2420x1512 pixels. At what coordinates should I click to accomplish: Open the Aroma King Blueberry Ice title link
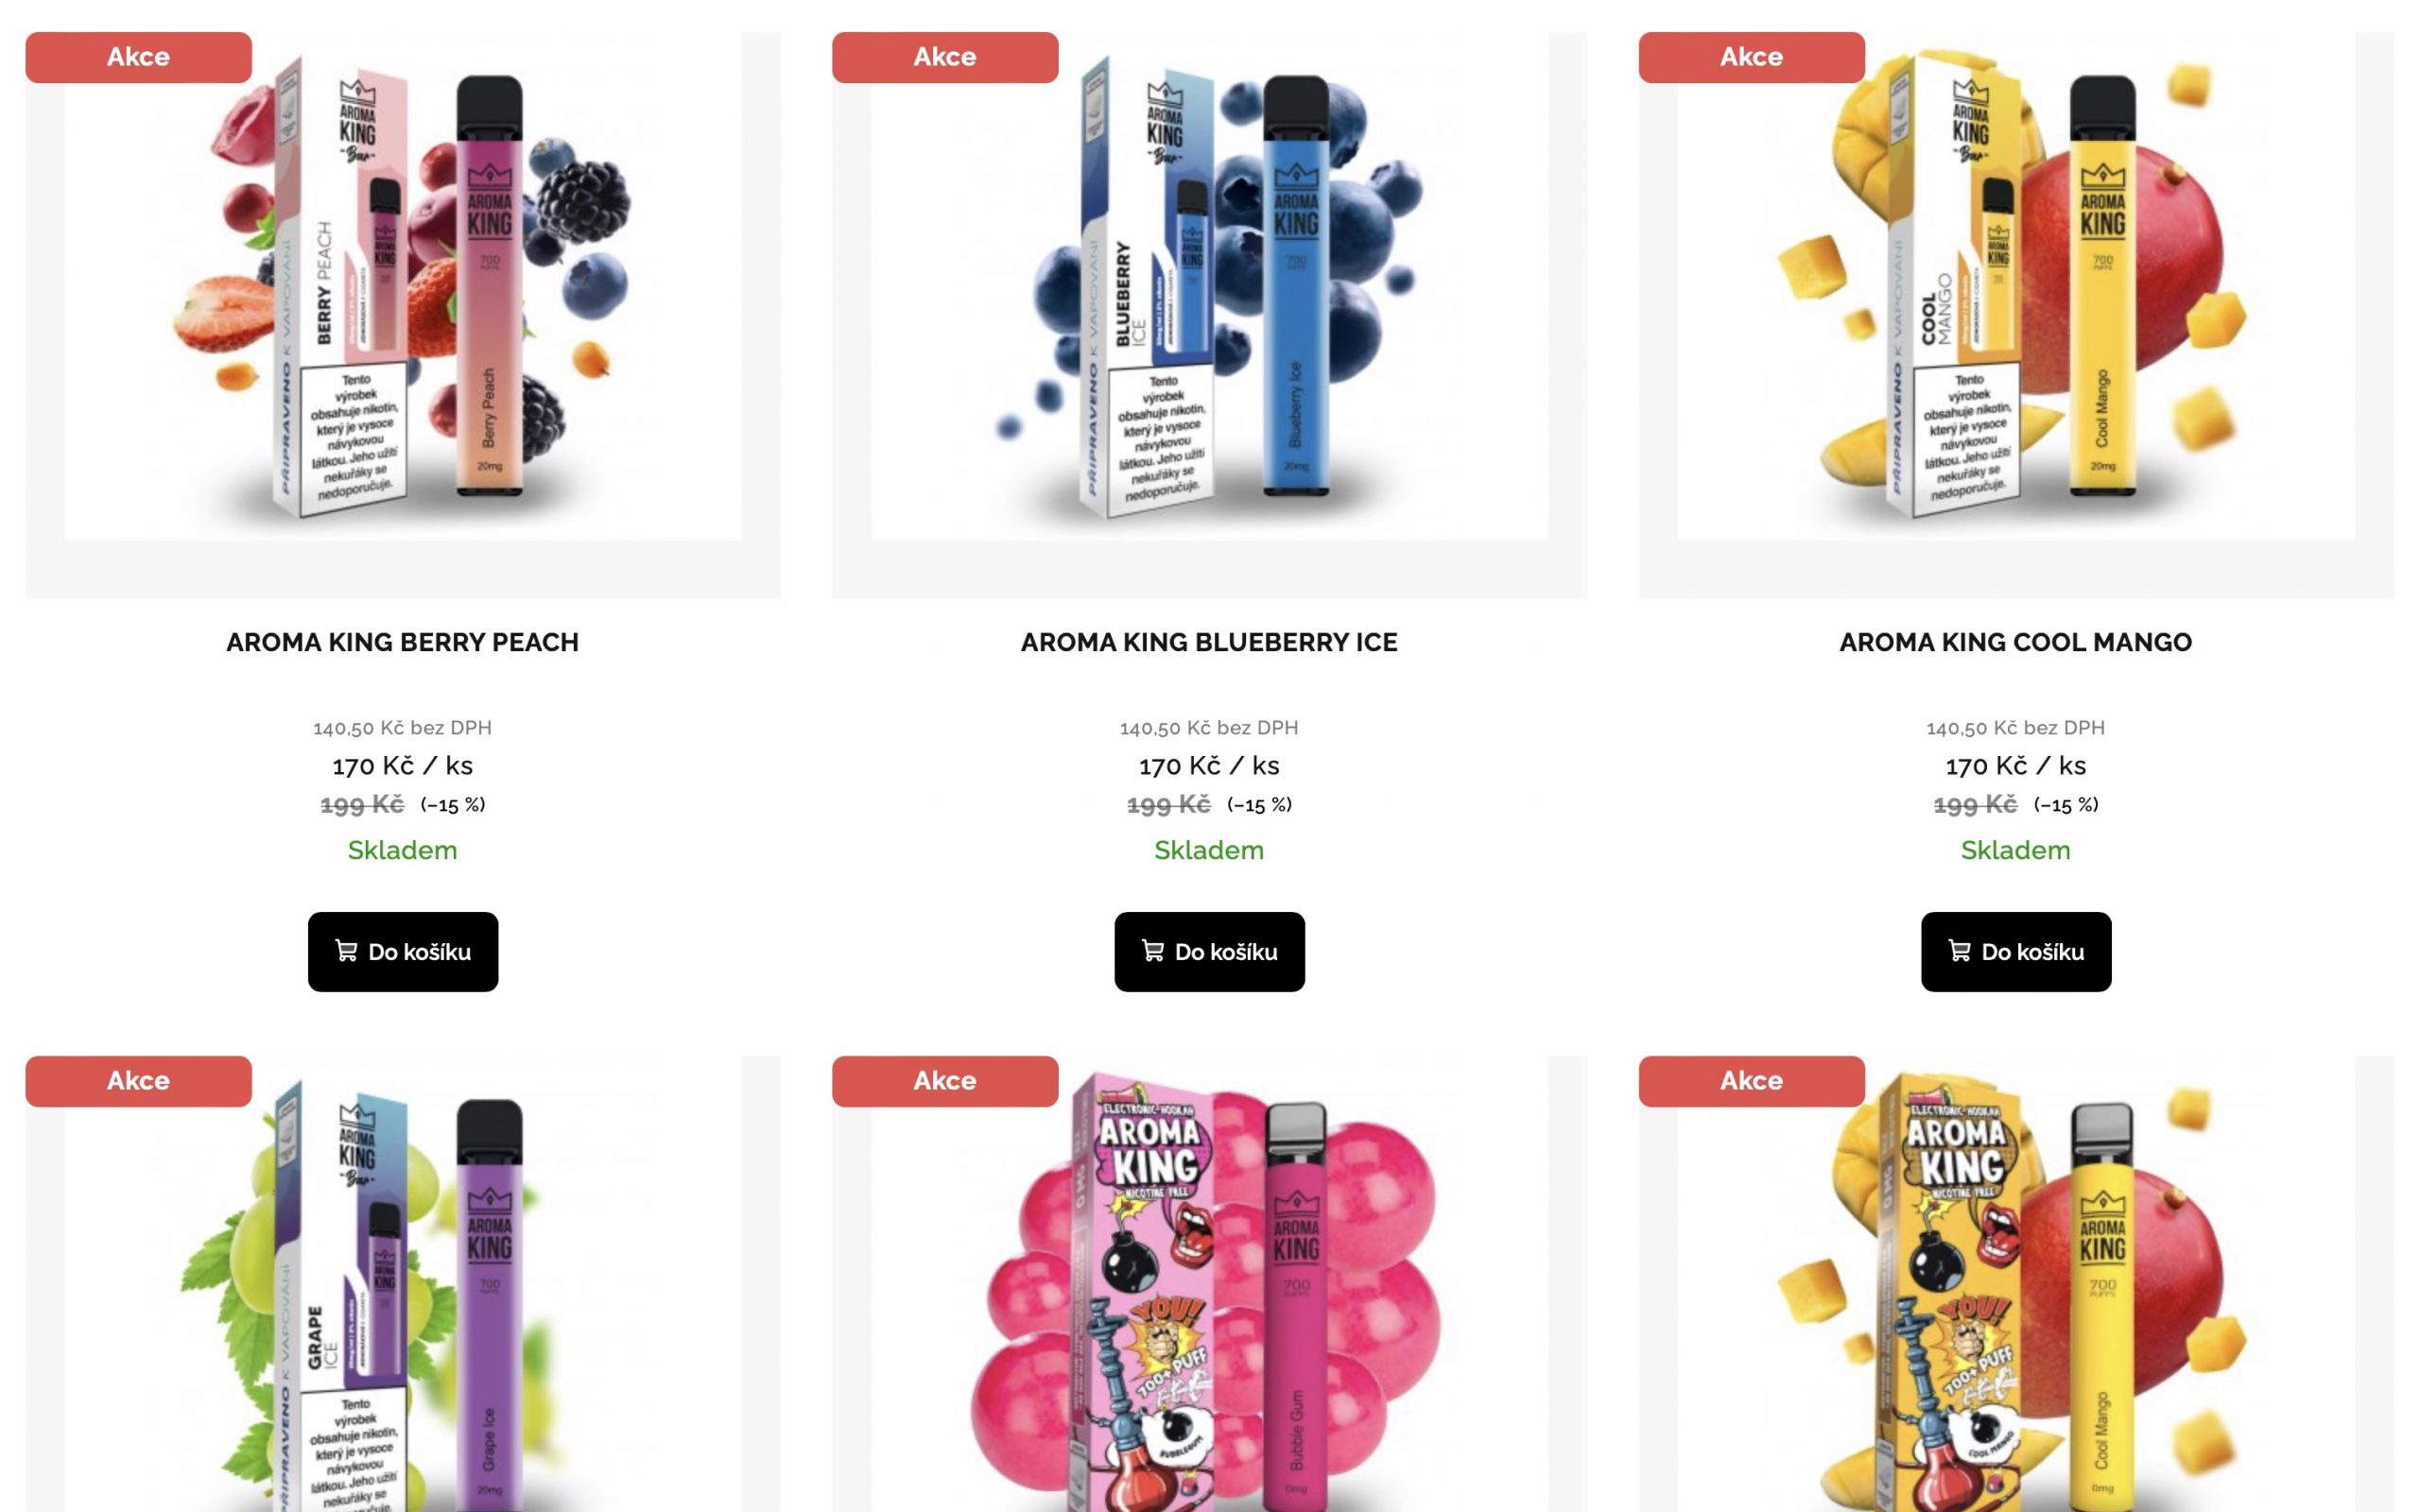1209,642
